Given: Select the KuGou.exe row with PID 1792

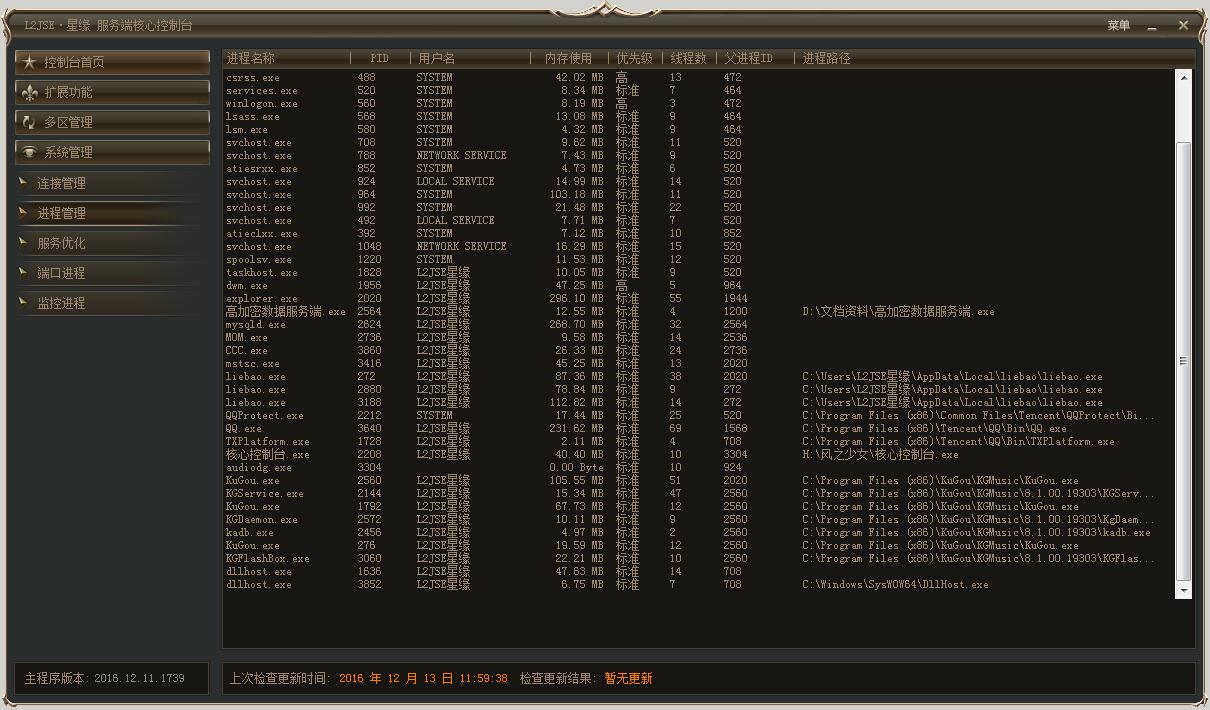Looking at the screenshot, I should (x=697, y=506).
